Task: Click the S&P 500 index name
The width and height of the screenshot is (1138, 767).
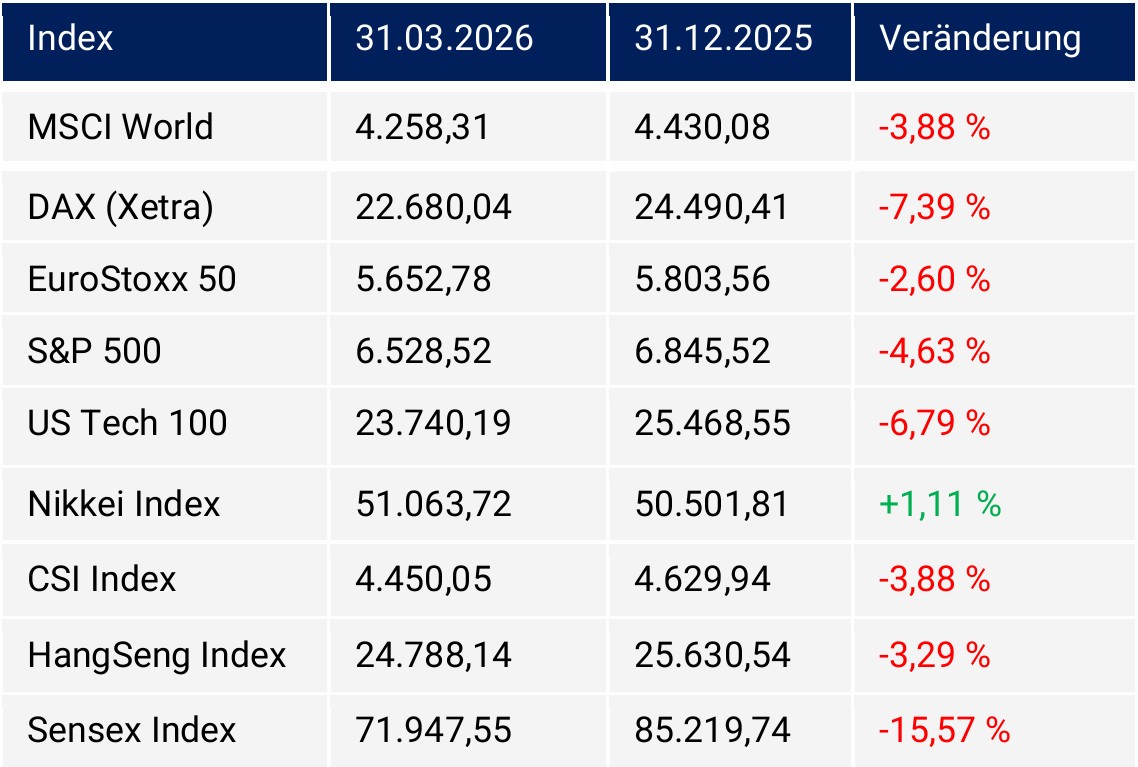Action: 94,351
